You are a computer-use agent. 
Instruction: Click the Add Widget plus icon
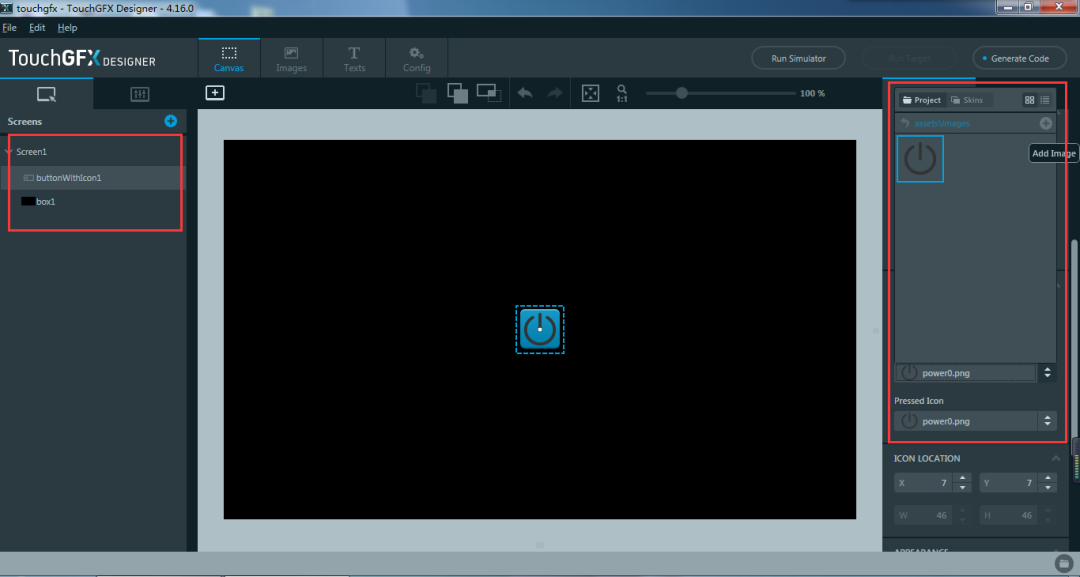pyautogui.click(x=214, y=93)
